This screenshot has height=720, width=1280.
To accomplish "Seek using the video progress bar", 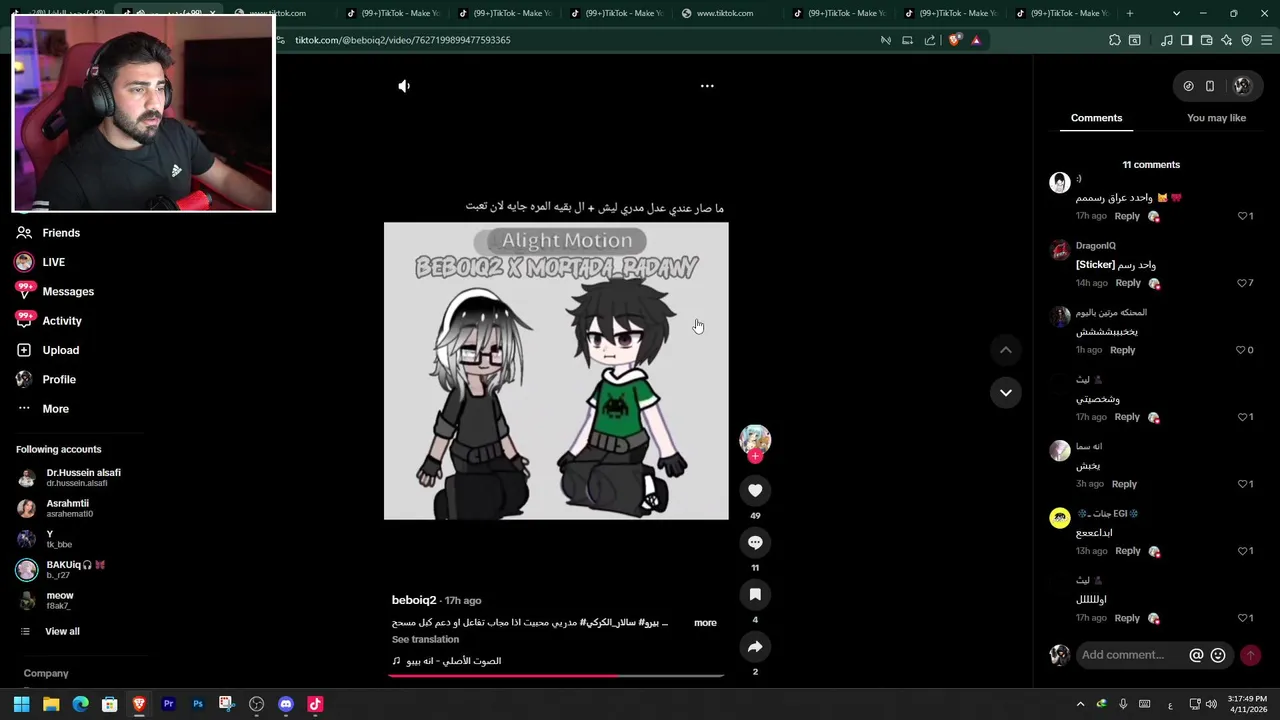I will pyautogui.click(x=556, y=676).
